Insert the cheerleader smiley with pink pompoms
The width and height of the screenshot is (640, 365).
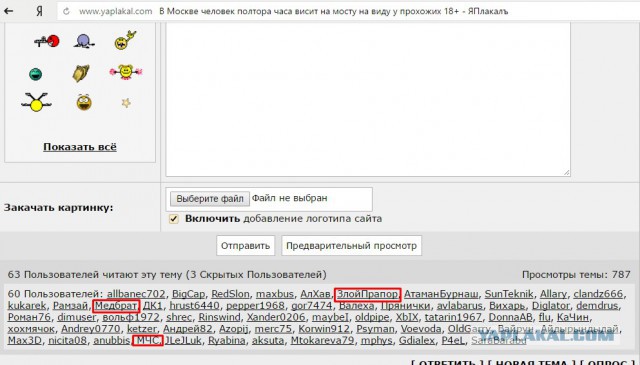[x=126, y=72]
